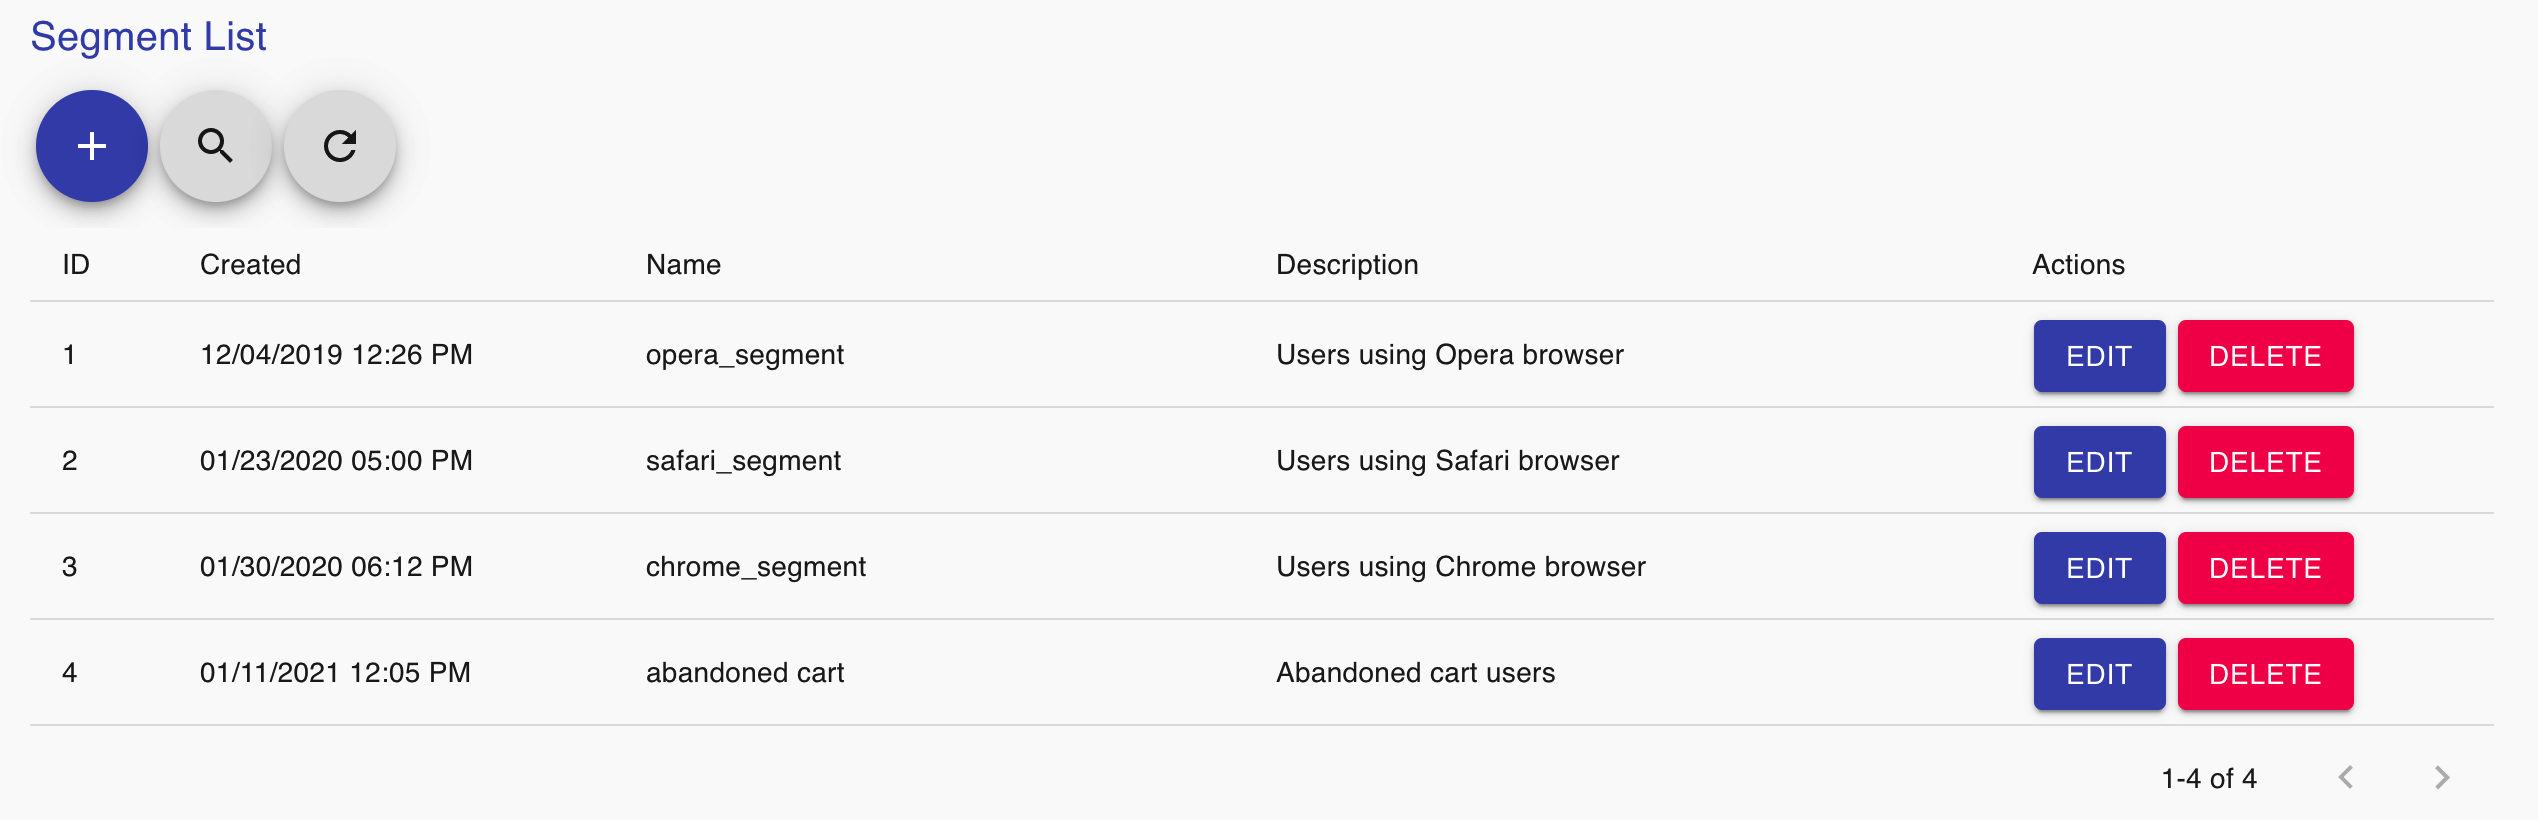Delete the abandoned cart segment
The width and height of the screenshot is (2538, 820).
[x=2265, y=674]
